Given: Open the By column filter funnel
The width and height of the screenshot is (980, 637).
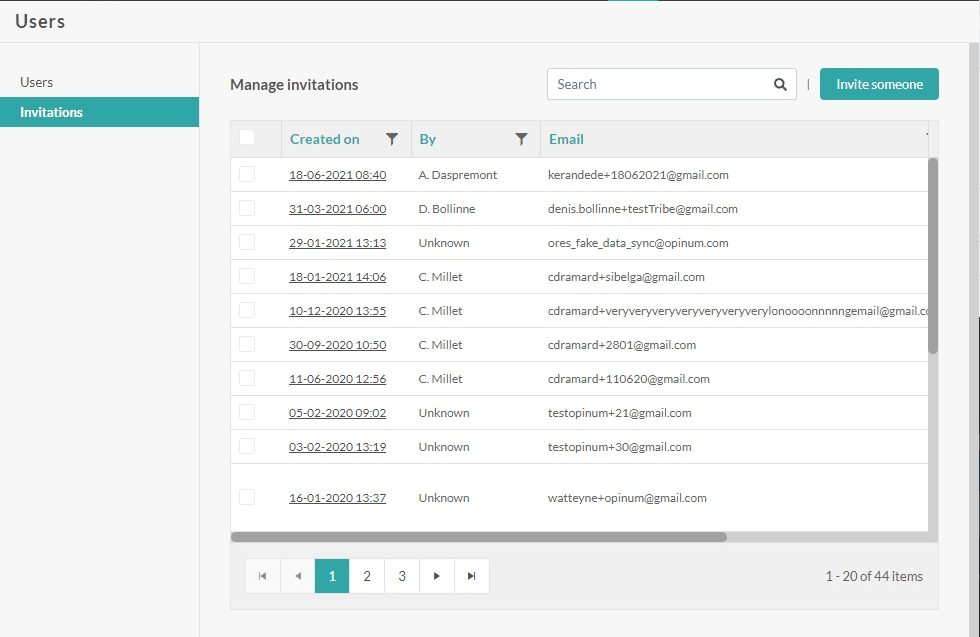Looking at the screenshot, I should point(521,139).
